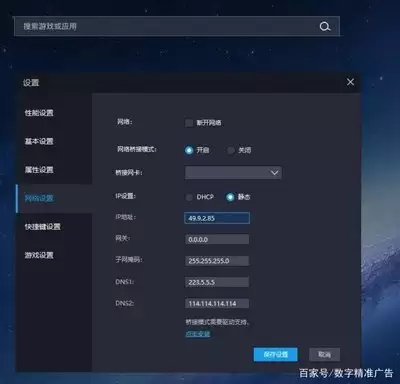Screen dimensions: 400x384
Task: Click the 网关 field 0.0.0.0
Action: tap(217, 239)
